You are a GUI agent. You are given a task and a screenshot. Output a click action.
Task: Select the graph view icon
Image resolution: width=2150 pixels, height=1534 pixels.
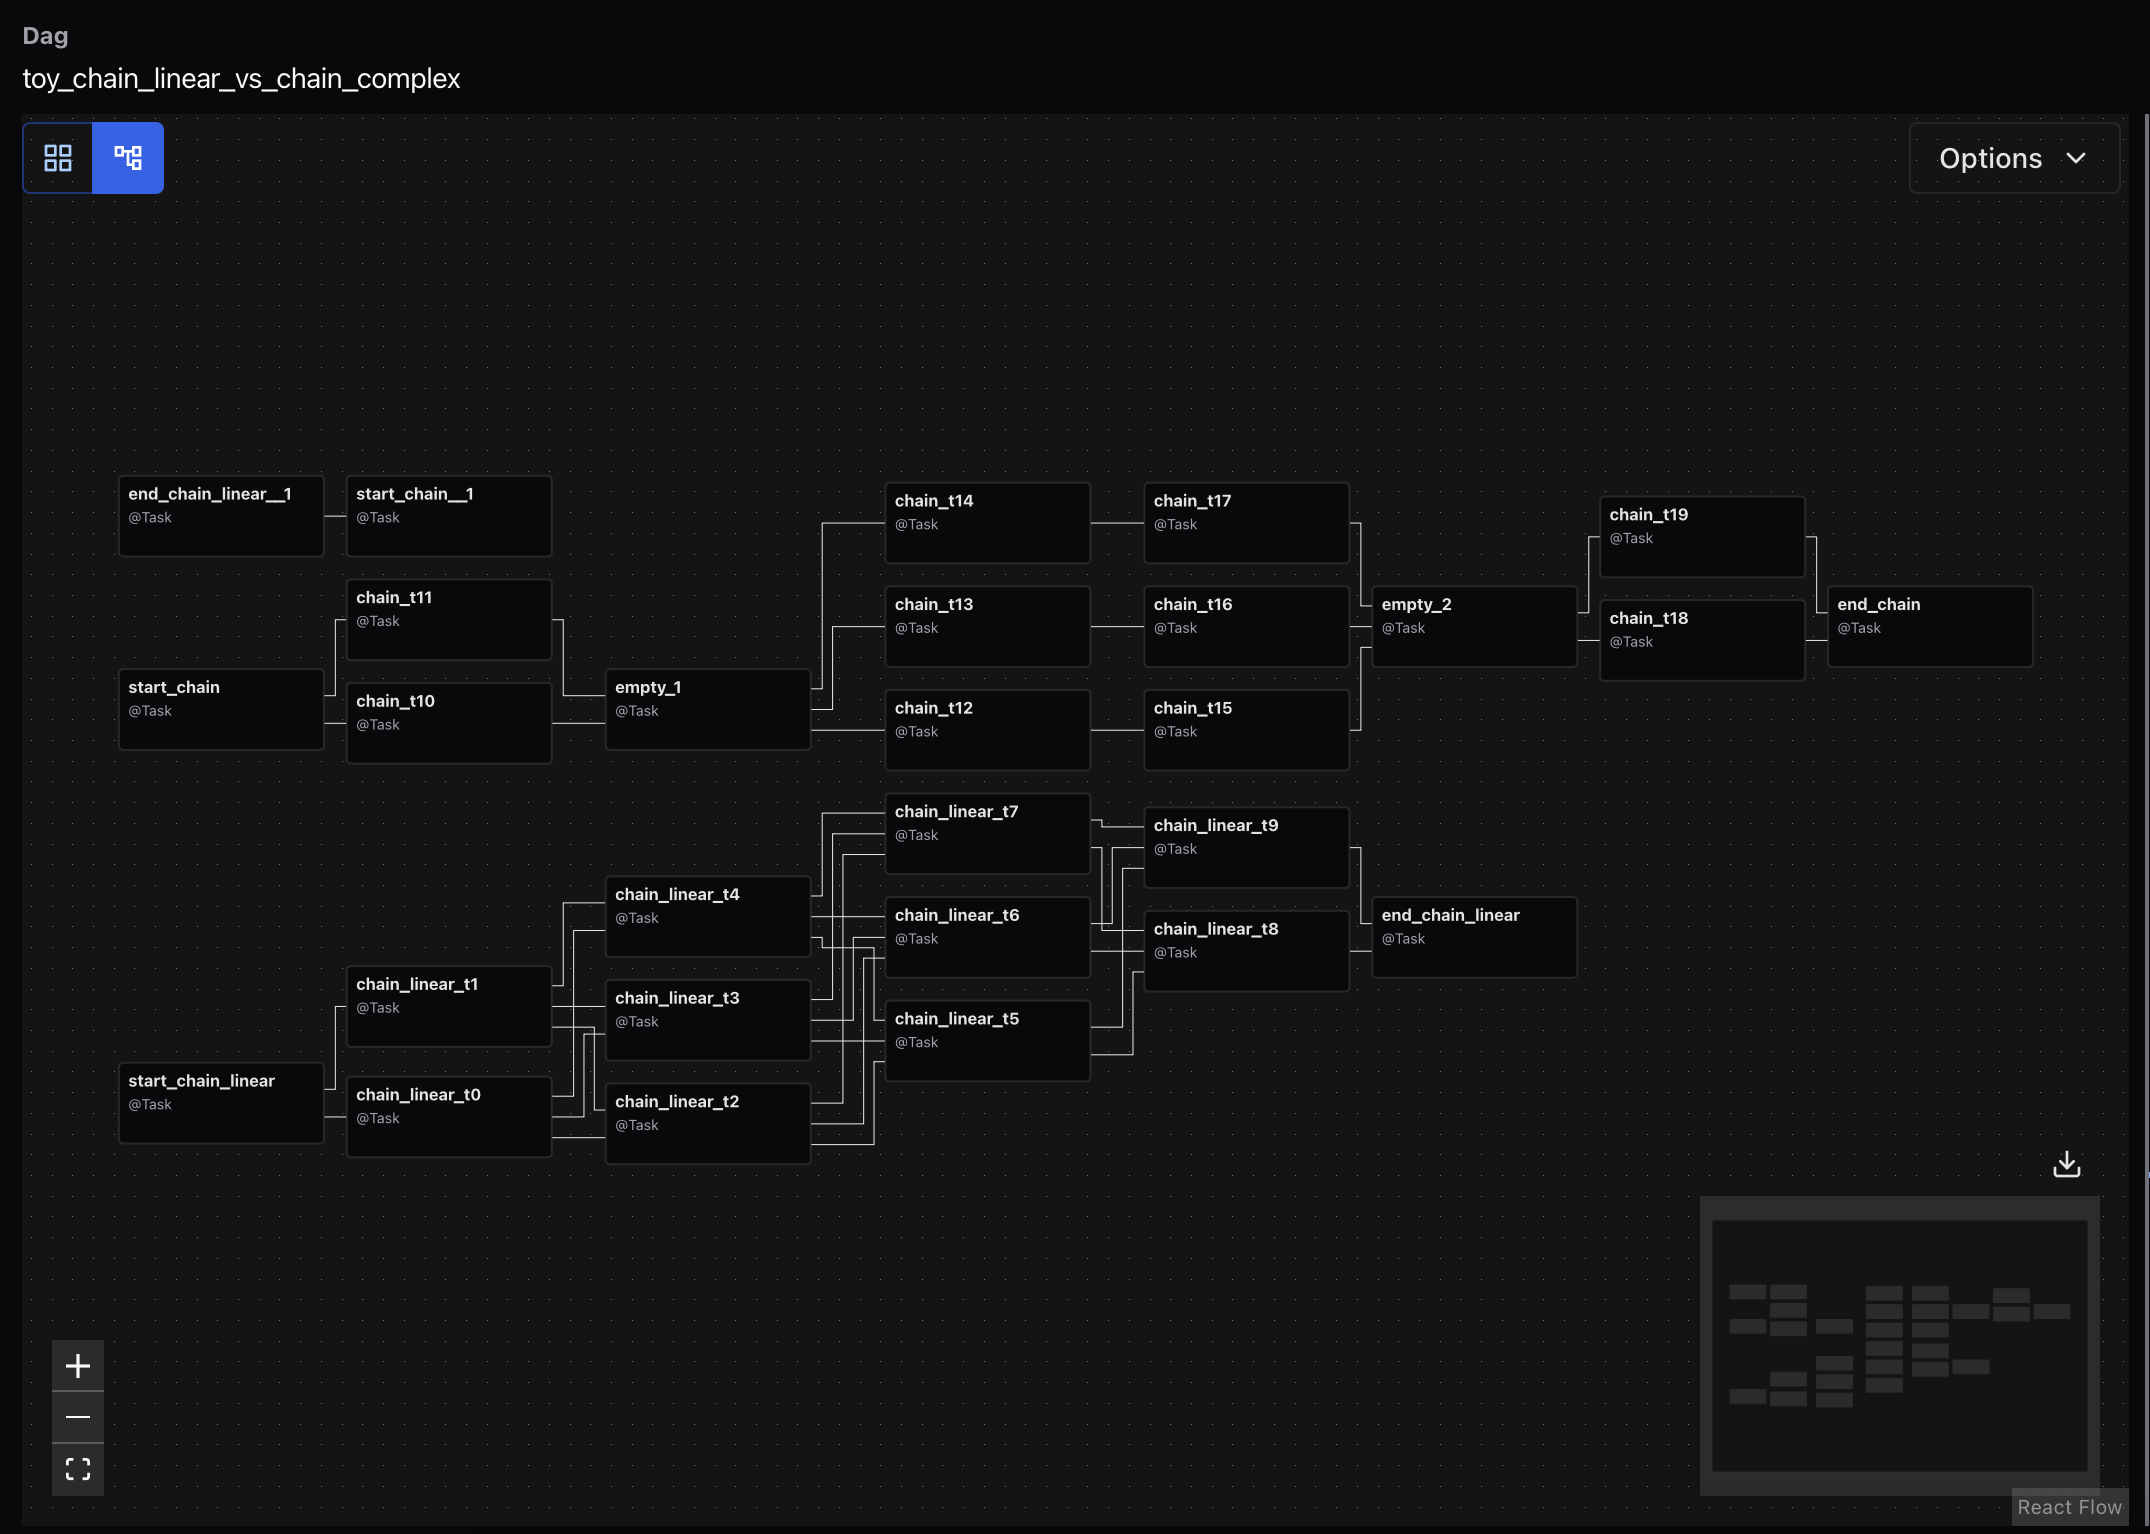point(127,157)
